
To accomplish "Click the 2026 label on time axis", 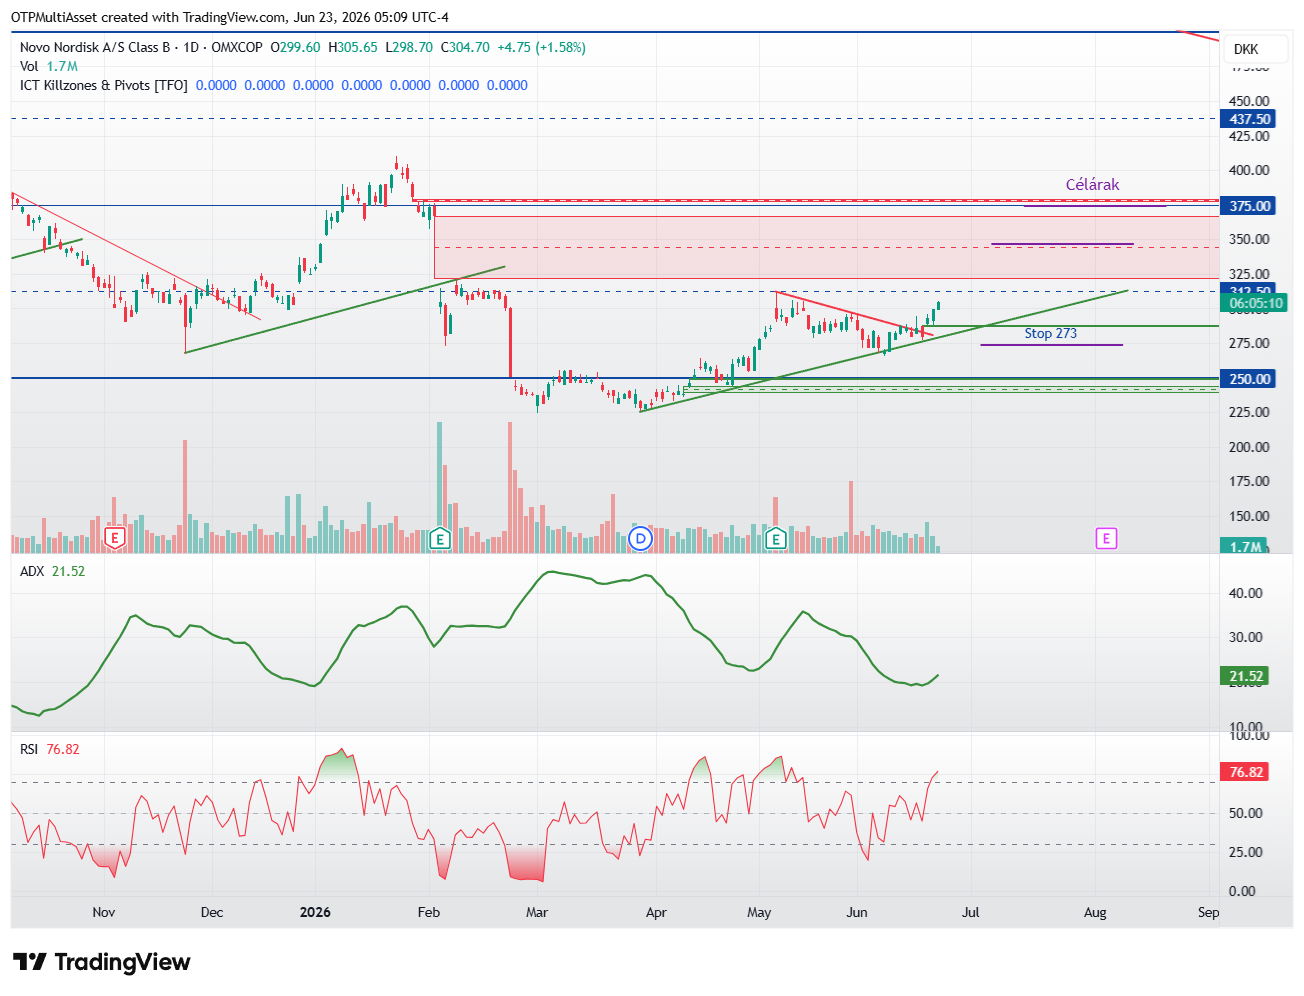I will (315, 912).
